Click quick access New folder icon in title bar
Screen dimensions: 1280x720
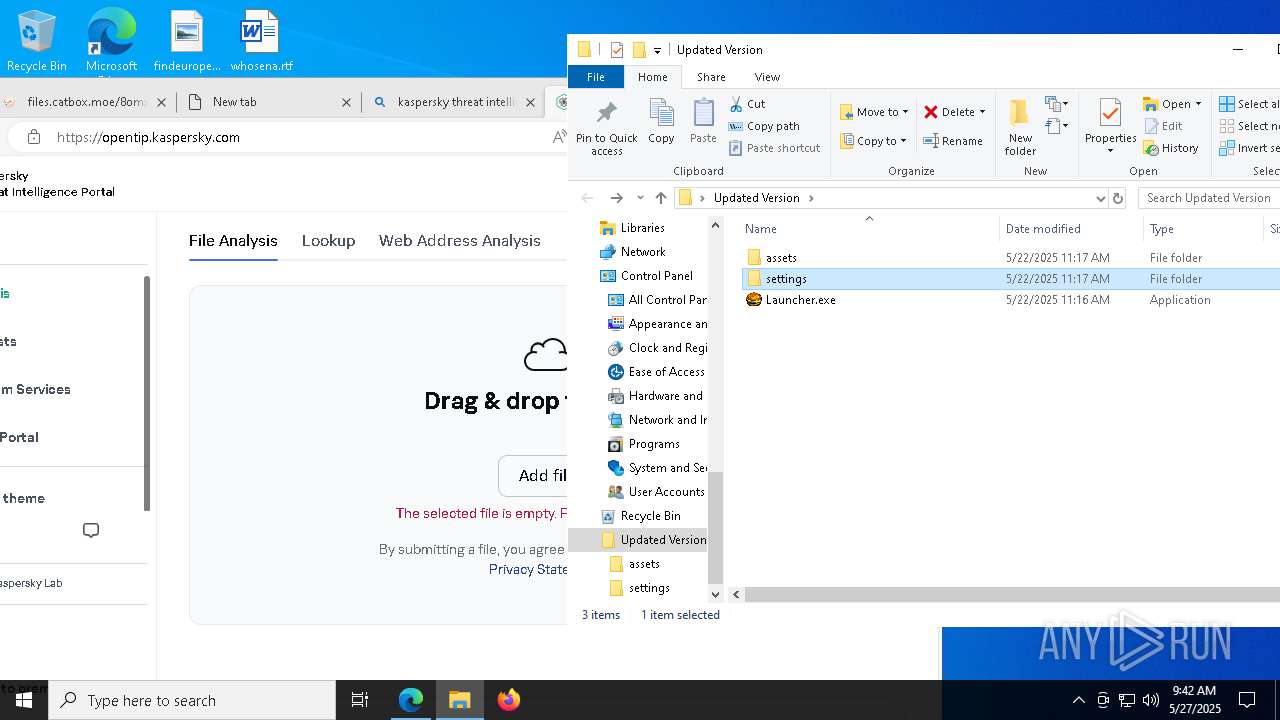[x=639, y=50]
